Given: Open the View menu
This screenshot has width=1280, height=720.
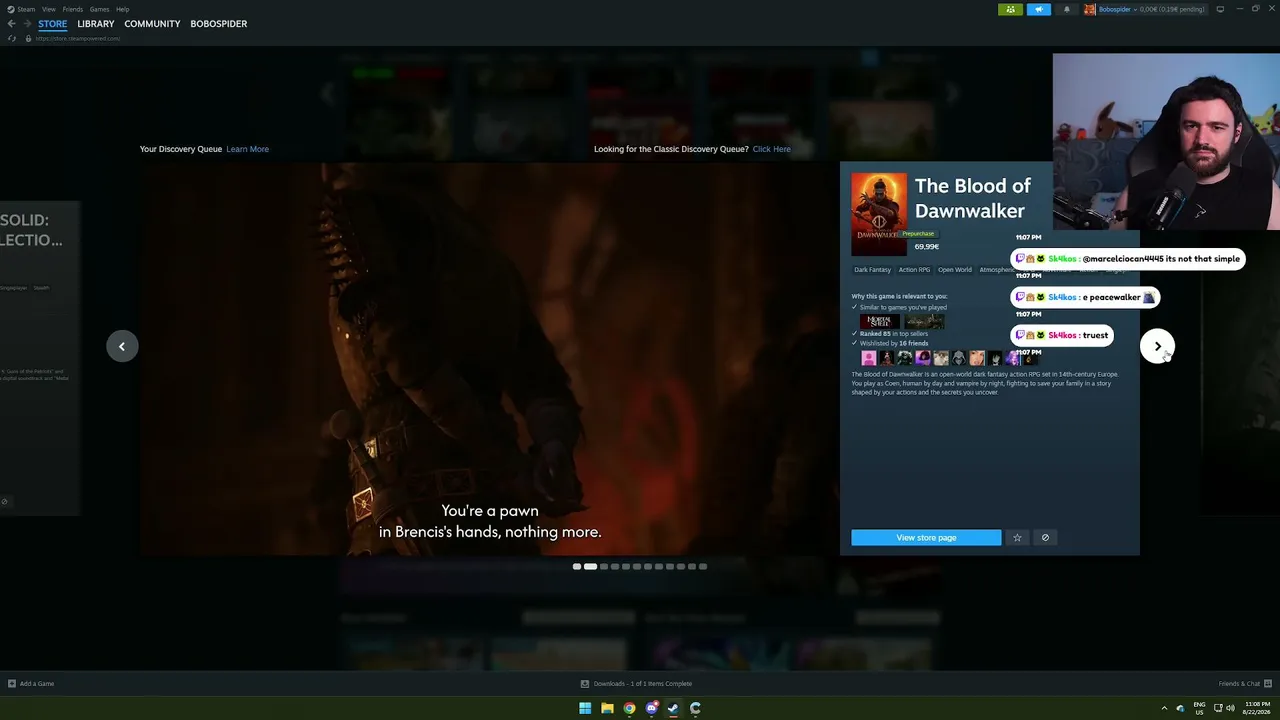Looking at the screenshot, I should point(48,9).
